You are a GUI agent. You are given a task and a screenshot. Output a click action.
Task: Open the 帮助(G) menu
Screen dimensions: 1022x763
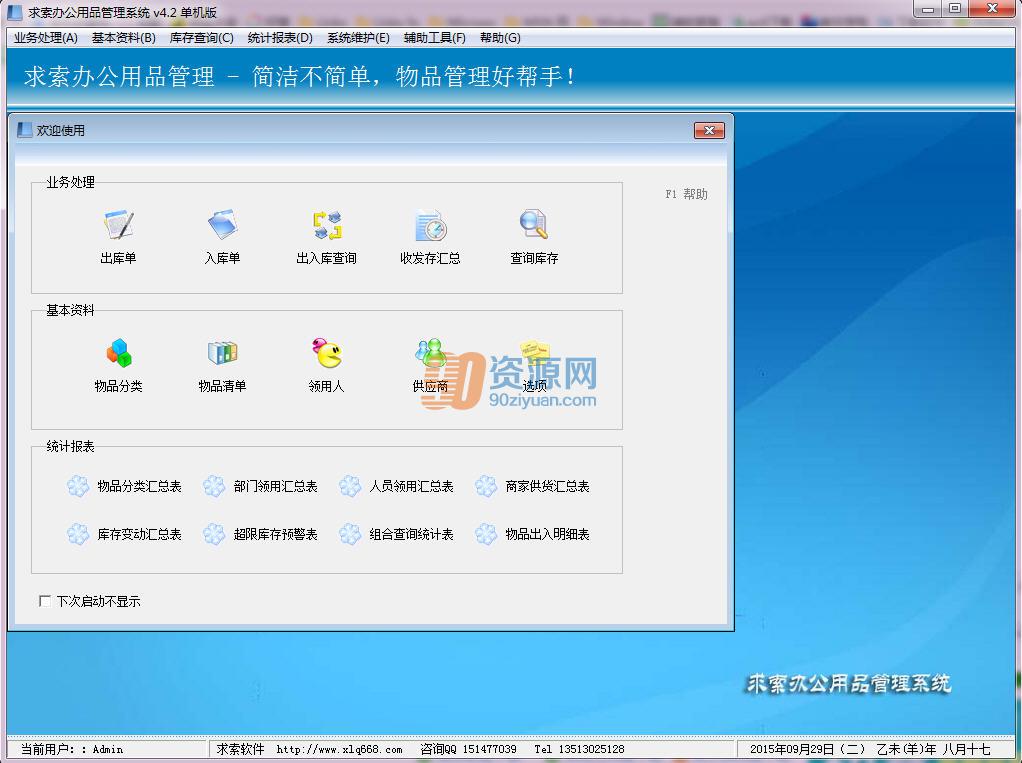point(500,38)
